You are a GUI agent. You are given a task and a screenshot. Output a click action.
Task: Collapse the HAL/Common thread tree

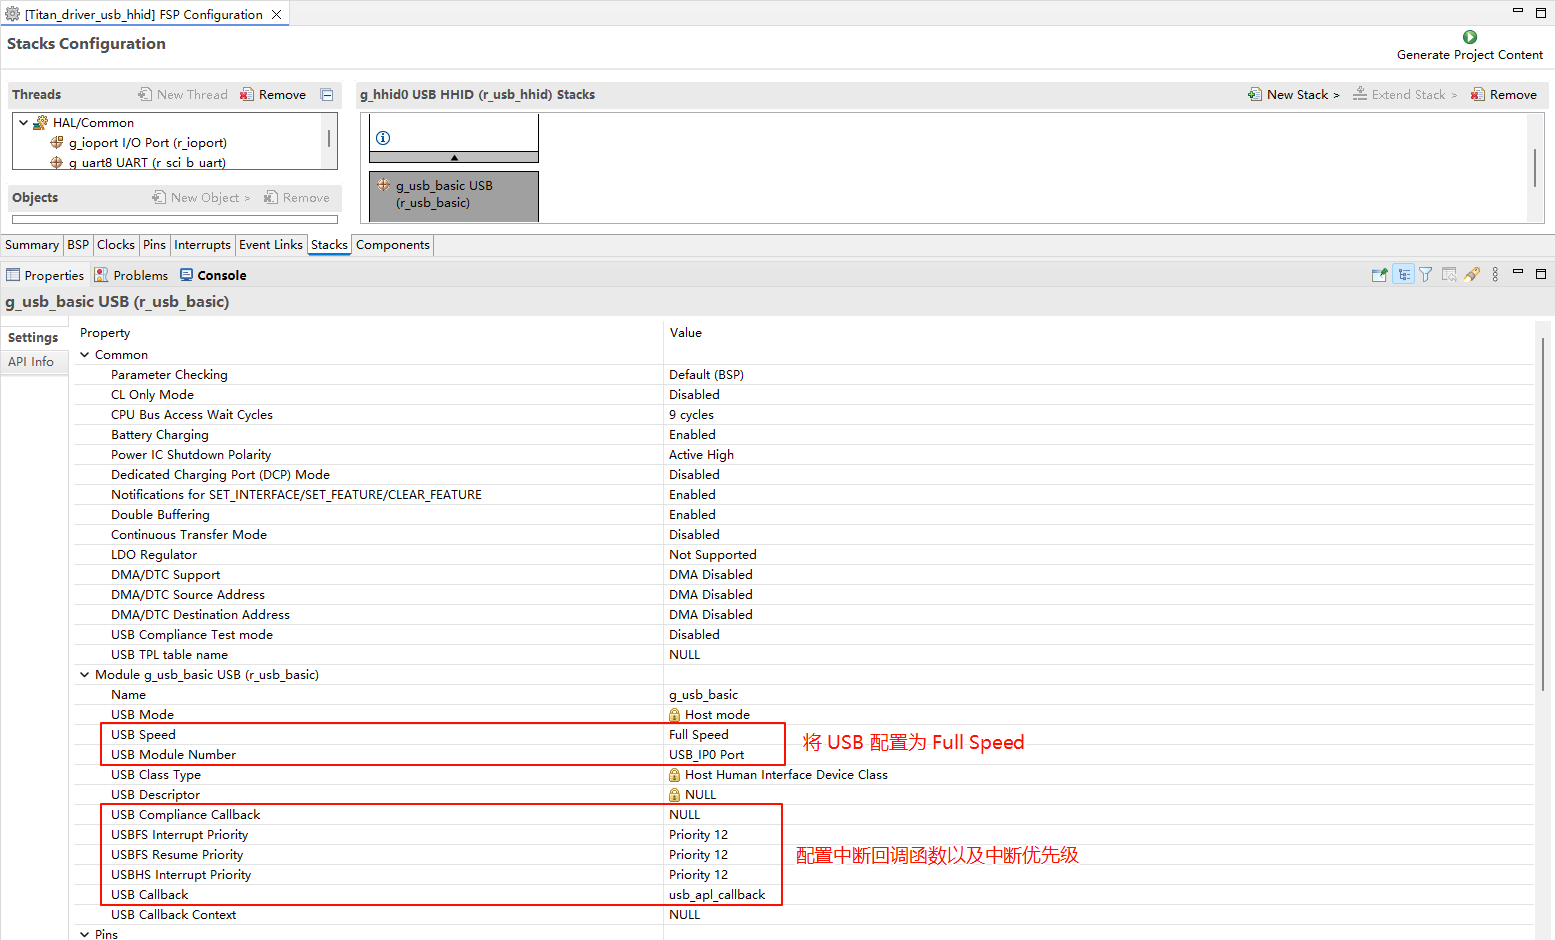pos(24,123)
